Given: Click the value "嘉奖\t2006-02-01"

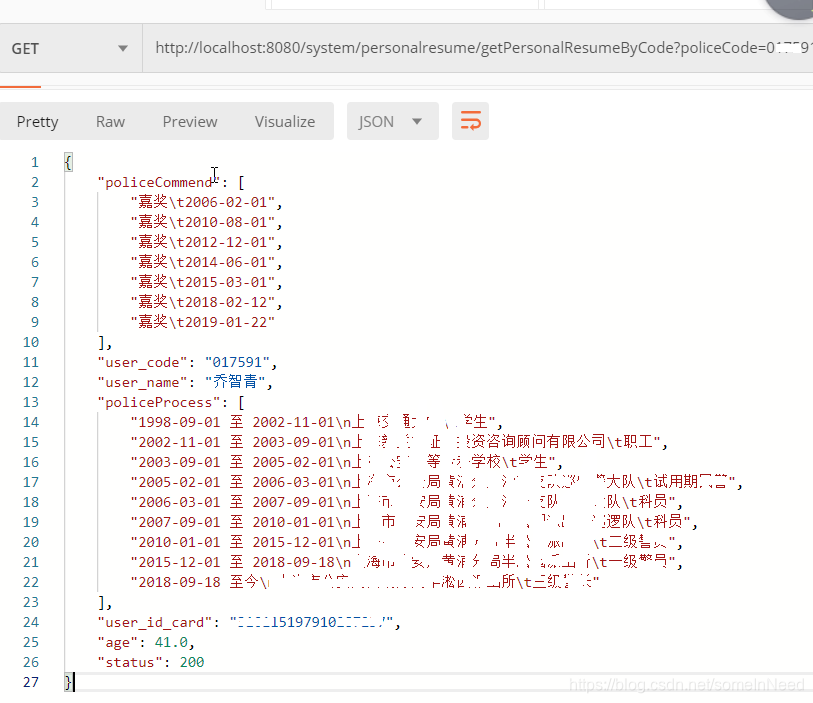Looking at the screenshot, I should coord(202,202).
